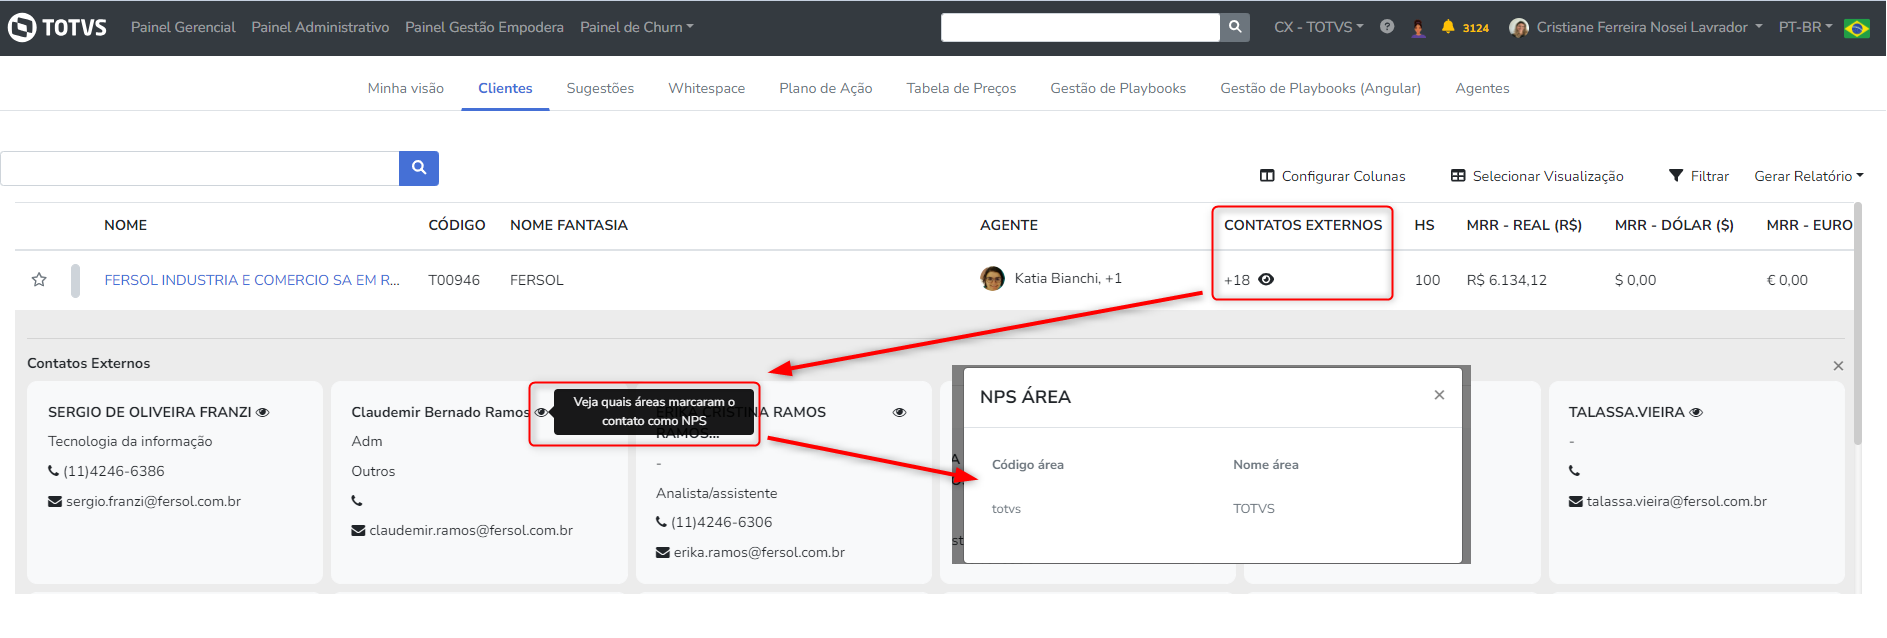Viewport: 1887px width, 638px height.
Task: Click CONTATOS EXTERNOS column header
Action: pos(1303,225)
